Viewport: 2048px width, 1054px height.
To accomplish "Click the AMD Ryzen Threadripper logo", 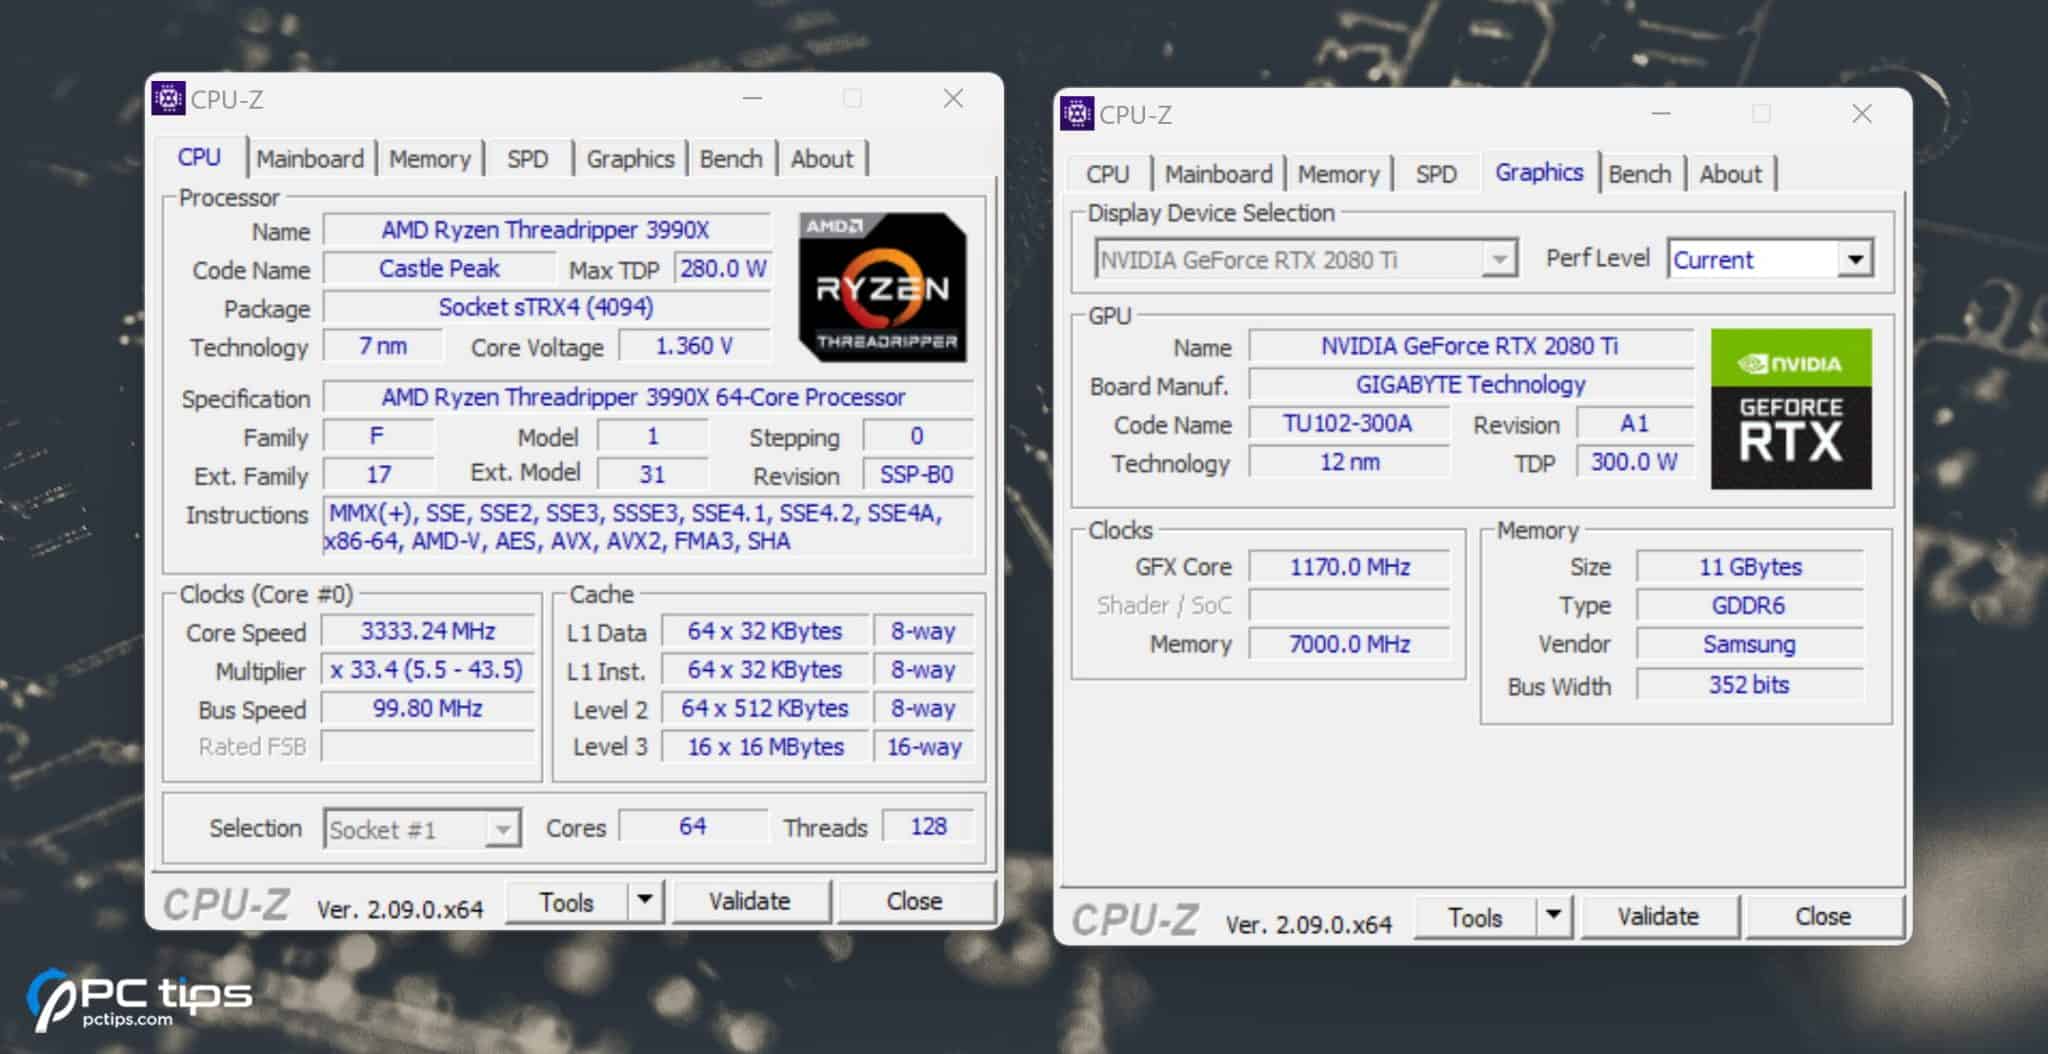I will pyautogui.click(x=881, y=287).
